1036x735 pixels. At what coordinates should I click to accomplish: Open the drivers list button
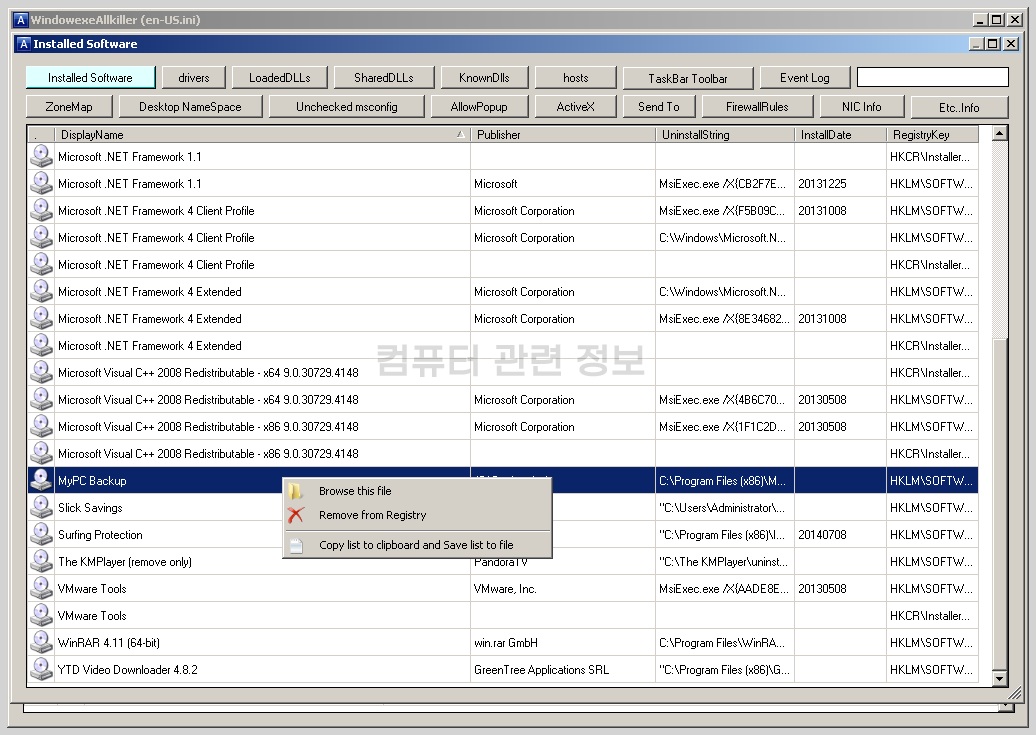pos(194,77)
